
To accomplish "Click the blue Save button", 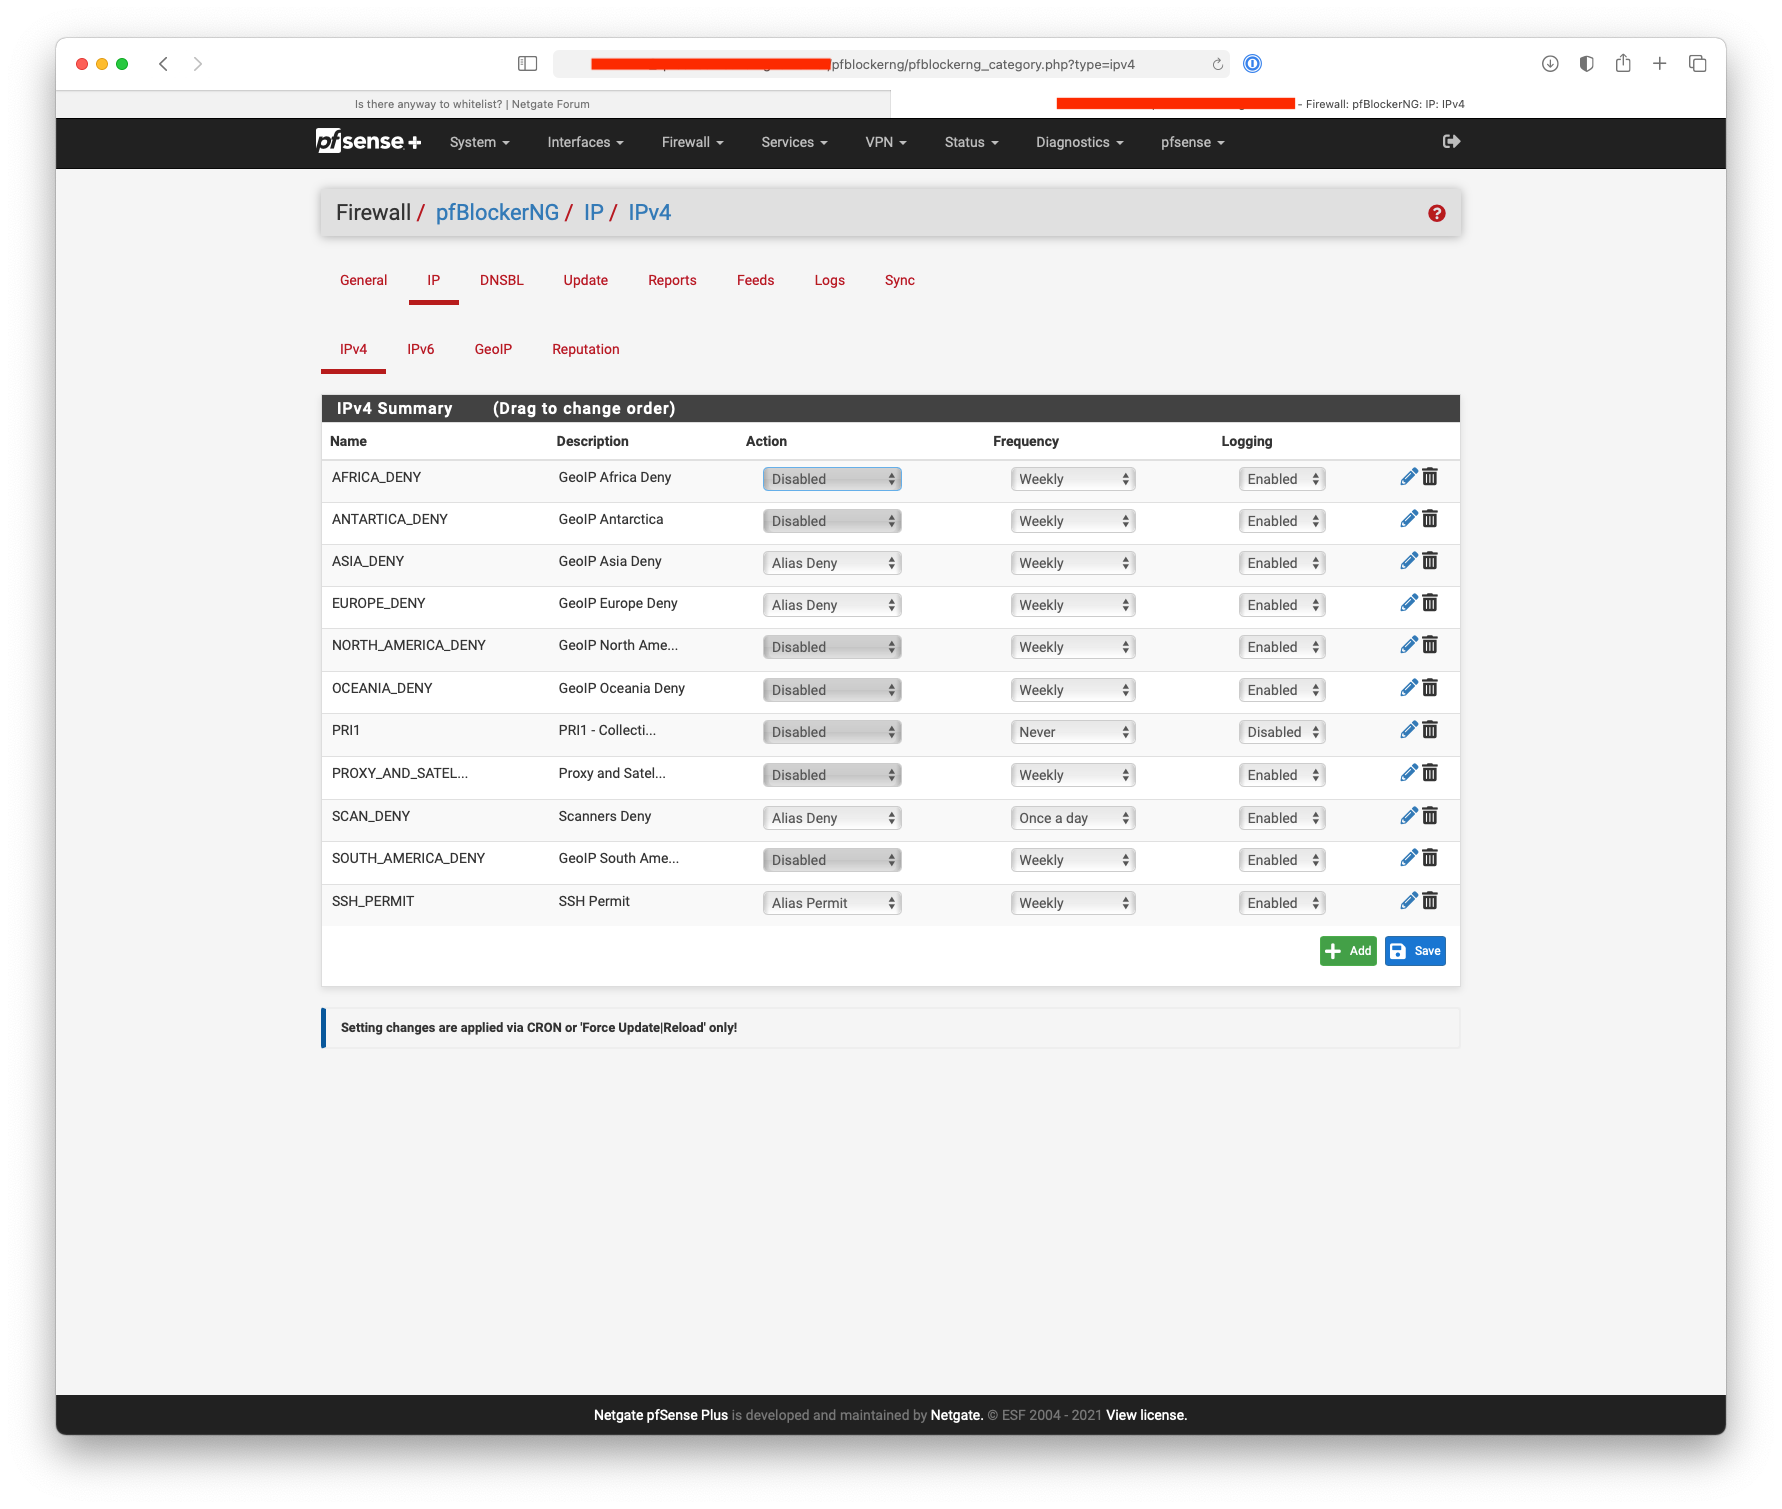I will point(1415,951).
